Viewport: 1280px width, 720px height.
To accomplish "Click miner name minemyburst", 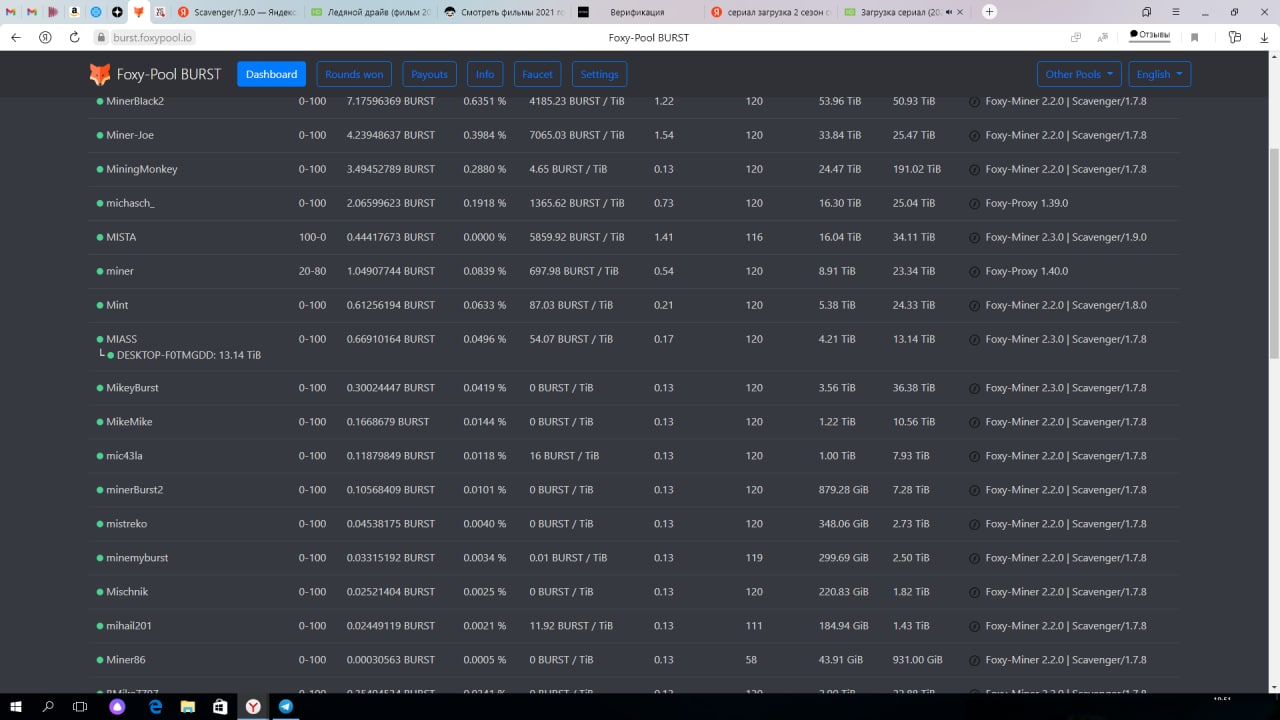I will point(137,558).
